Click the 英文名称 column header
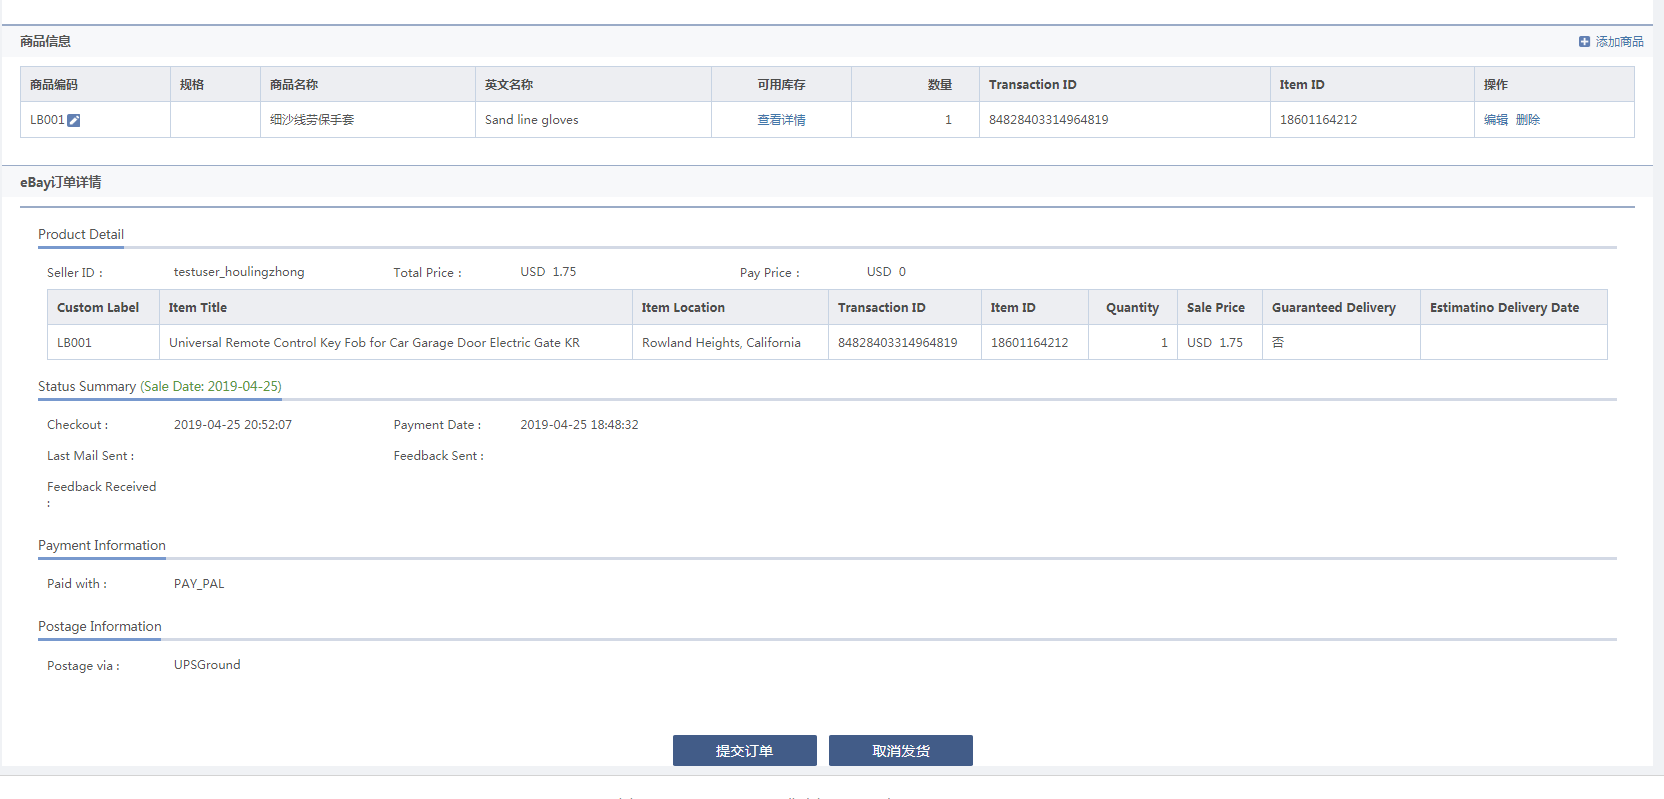This screenshot has height=799, width=1664. (x=593, y=85)
